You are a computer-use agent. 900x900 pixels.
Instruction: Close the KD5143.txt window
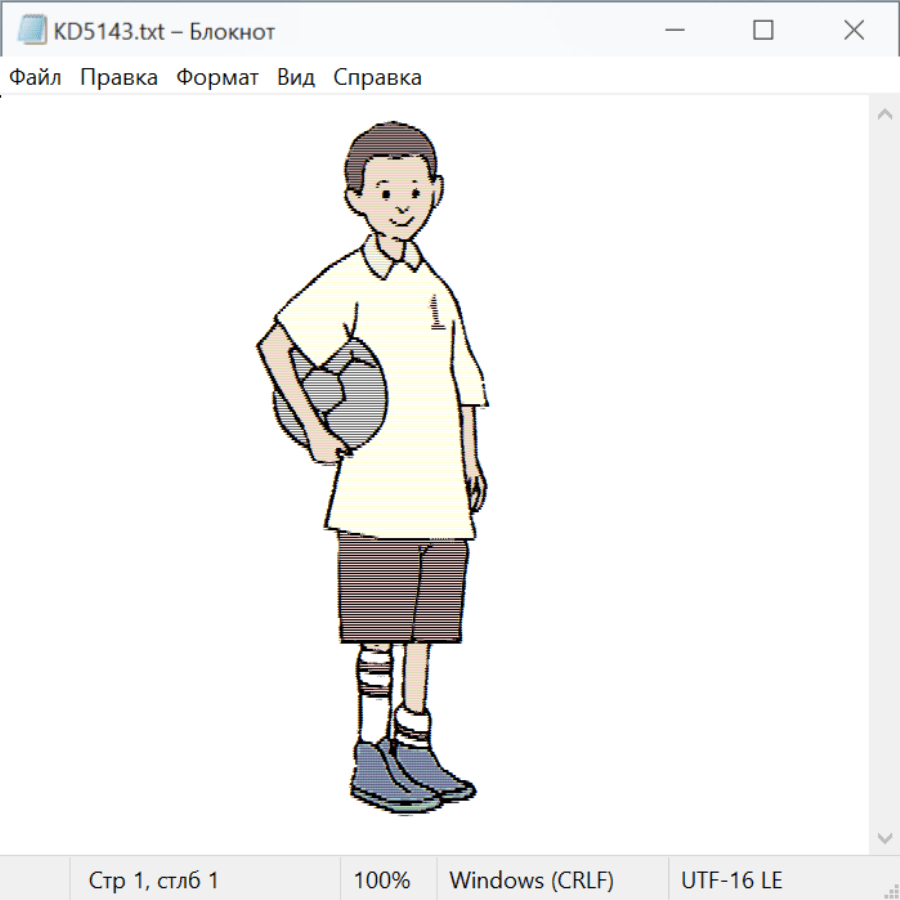point(854,31)
